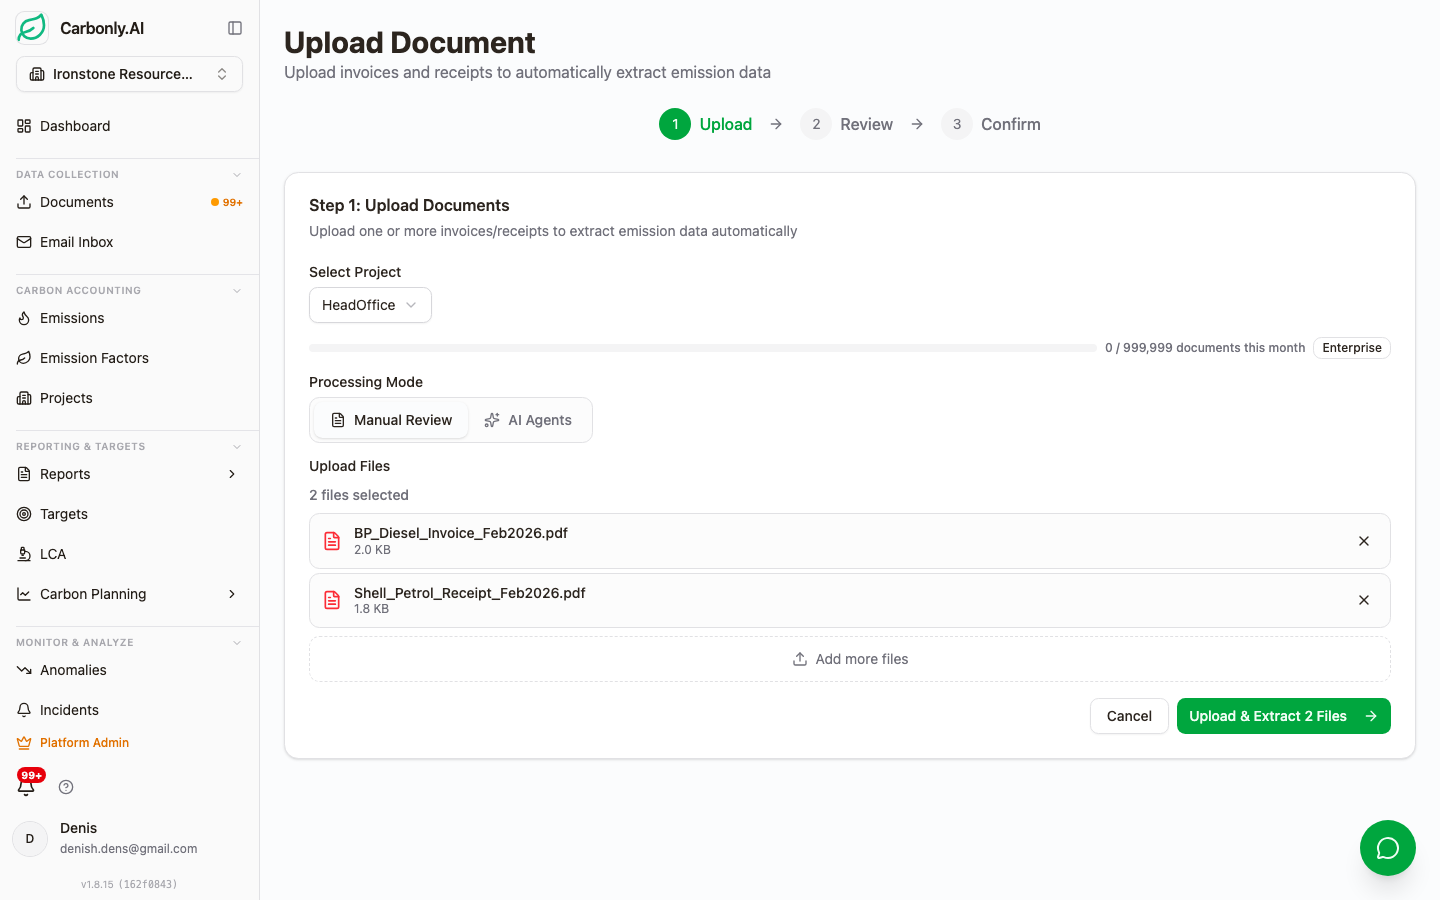Click the Shell_Petrol_Receipt PDF file icon
Viewport: 1440px width, 900px height.
point(332,600)
